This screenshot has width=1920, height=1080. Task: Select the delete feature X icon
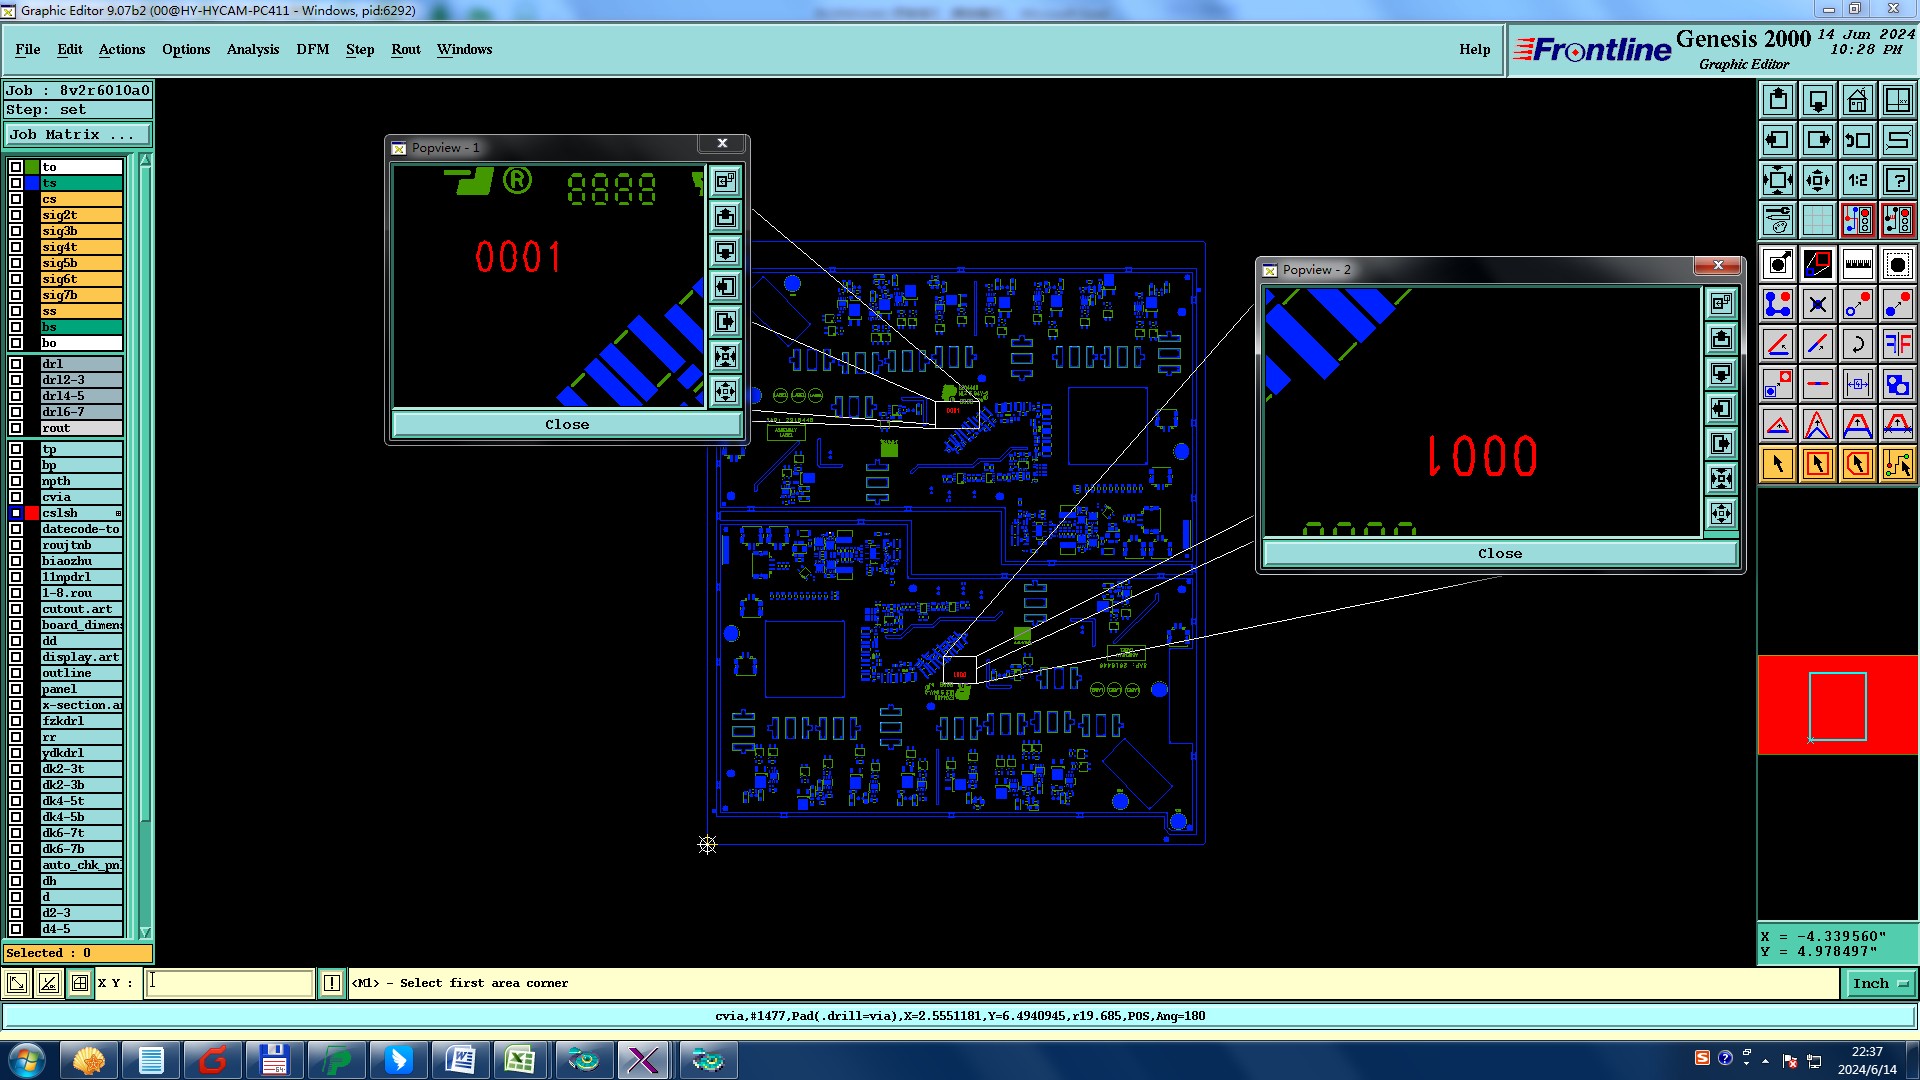point(1818,304)
